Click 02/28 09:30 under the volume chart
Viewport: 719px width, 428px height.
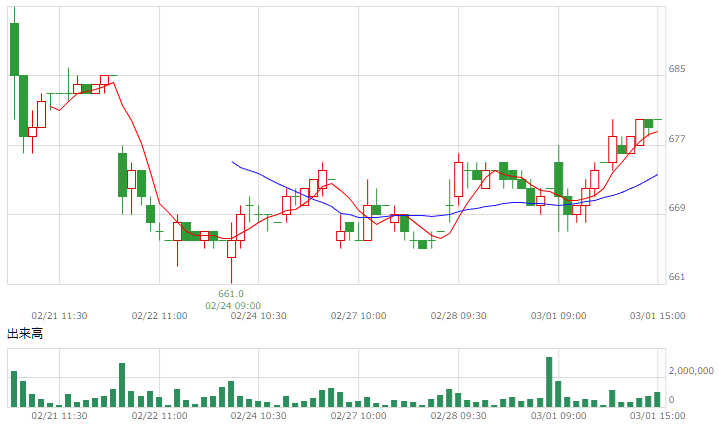coord(459,416)
